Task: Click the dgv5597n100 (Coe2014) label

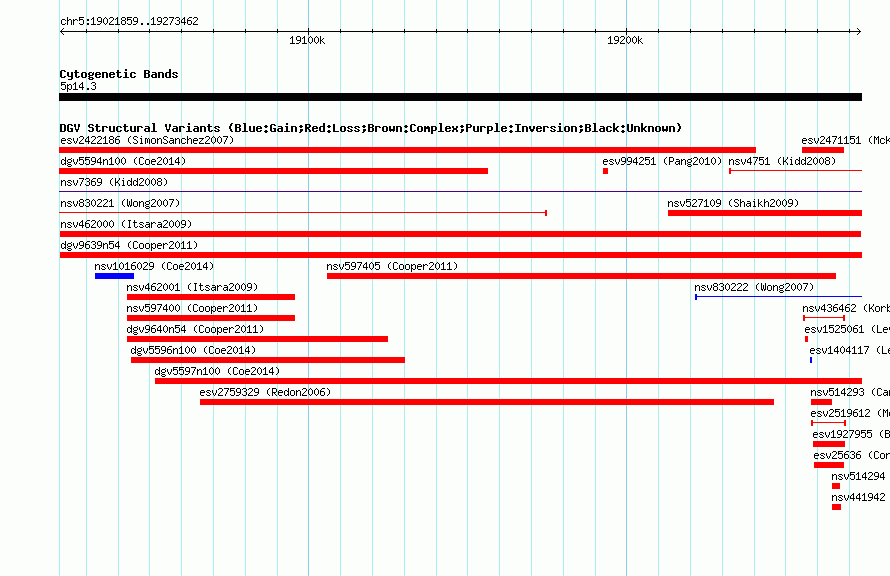Action: [217, 371]
